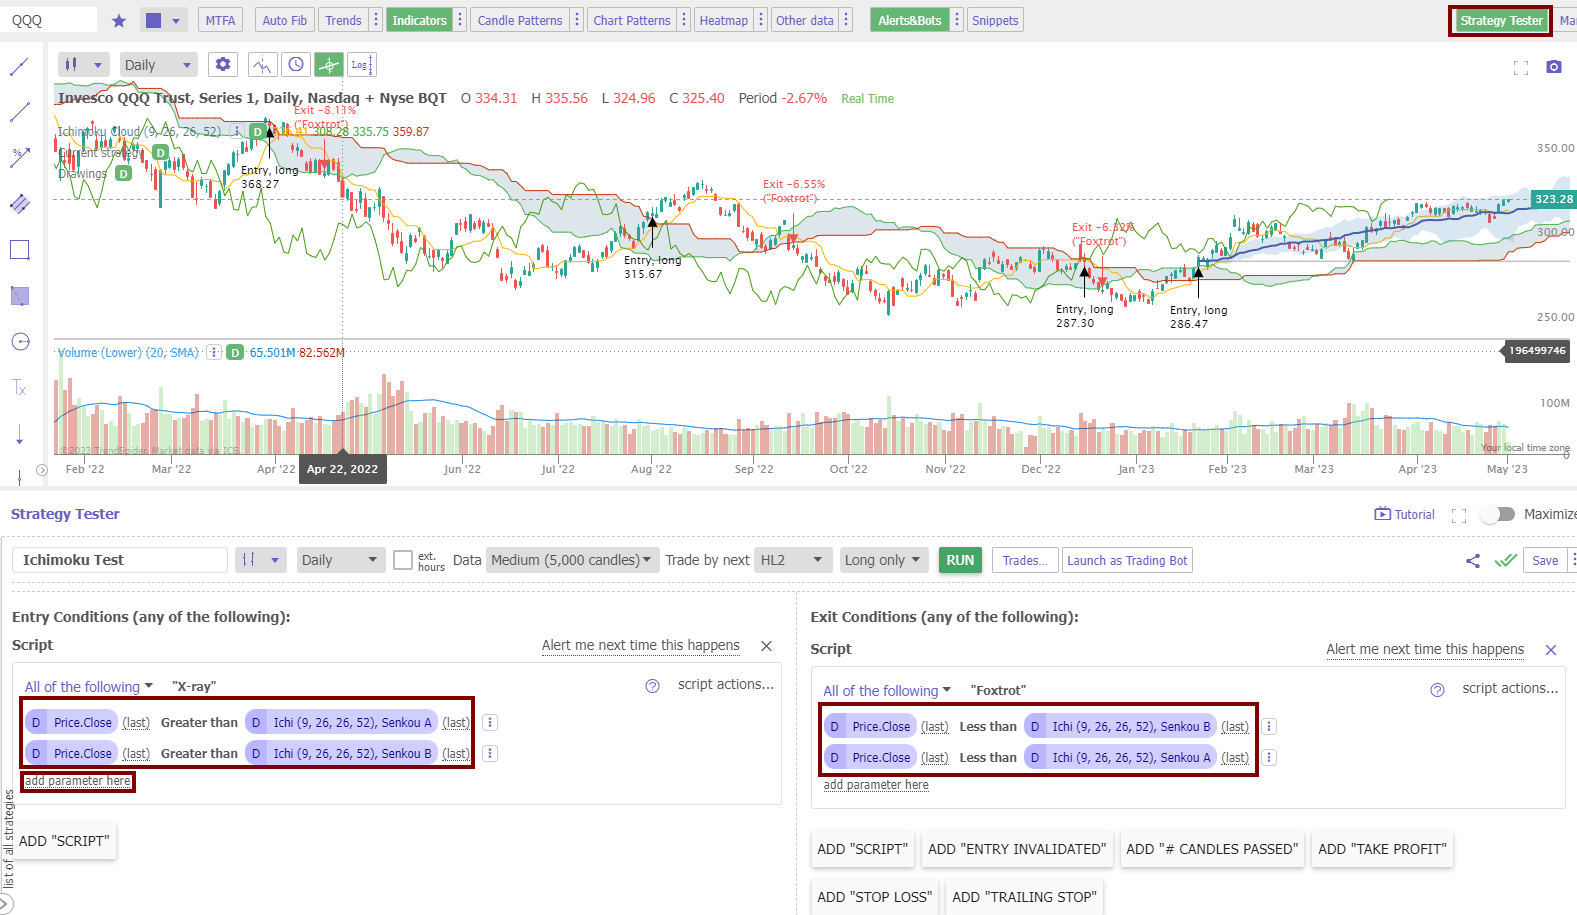Toggle the Maximize switch
Viewport: 1577px width, 915px height.
[1497, 514]
